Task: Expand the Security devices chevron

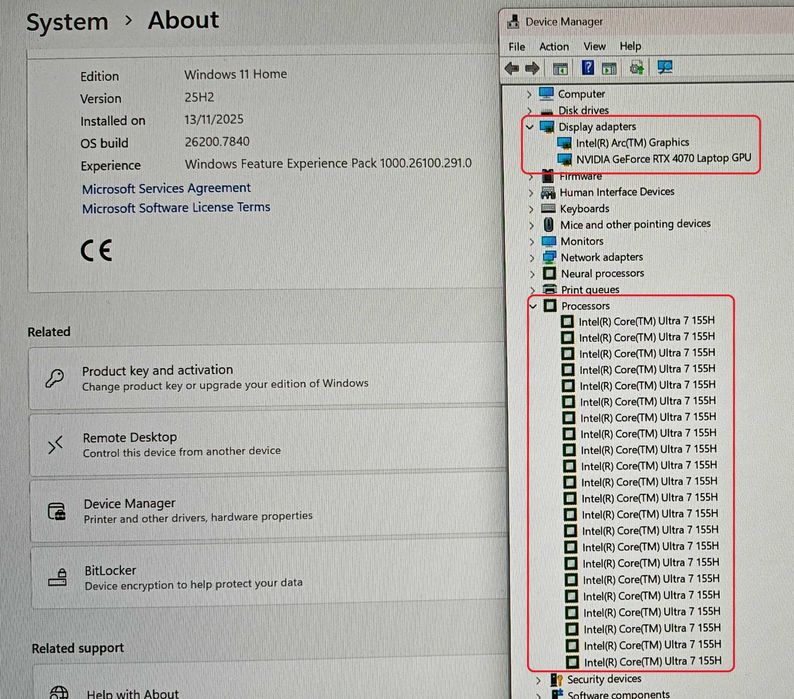Action: (x=538, y=680)
